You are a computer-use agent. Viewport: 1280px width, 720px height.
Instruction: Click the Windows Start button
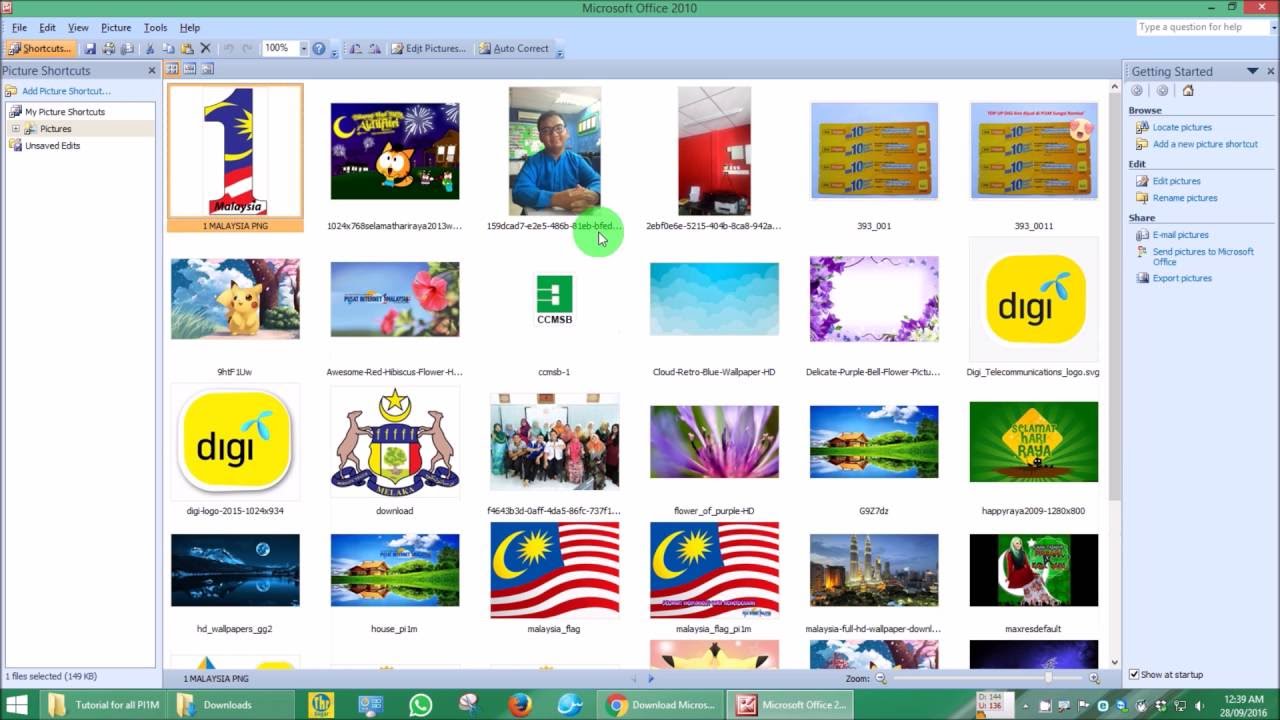coord(18,704)
